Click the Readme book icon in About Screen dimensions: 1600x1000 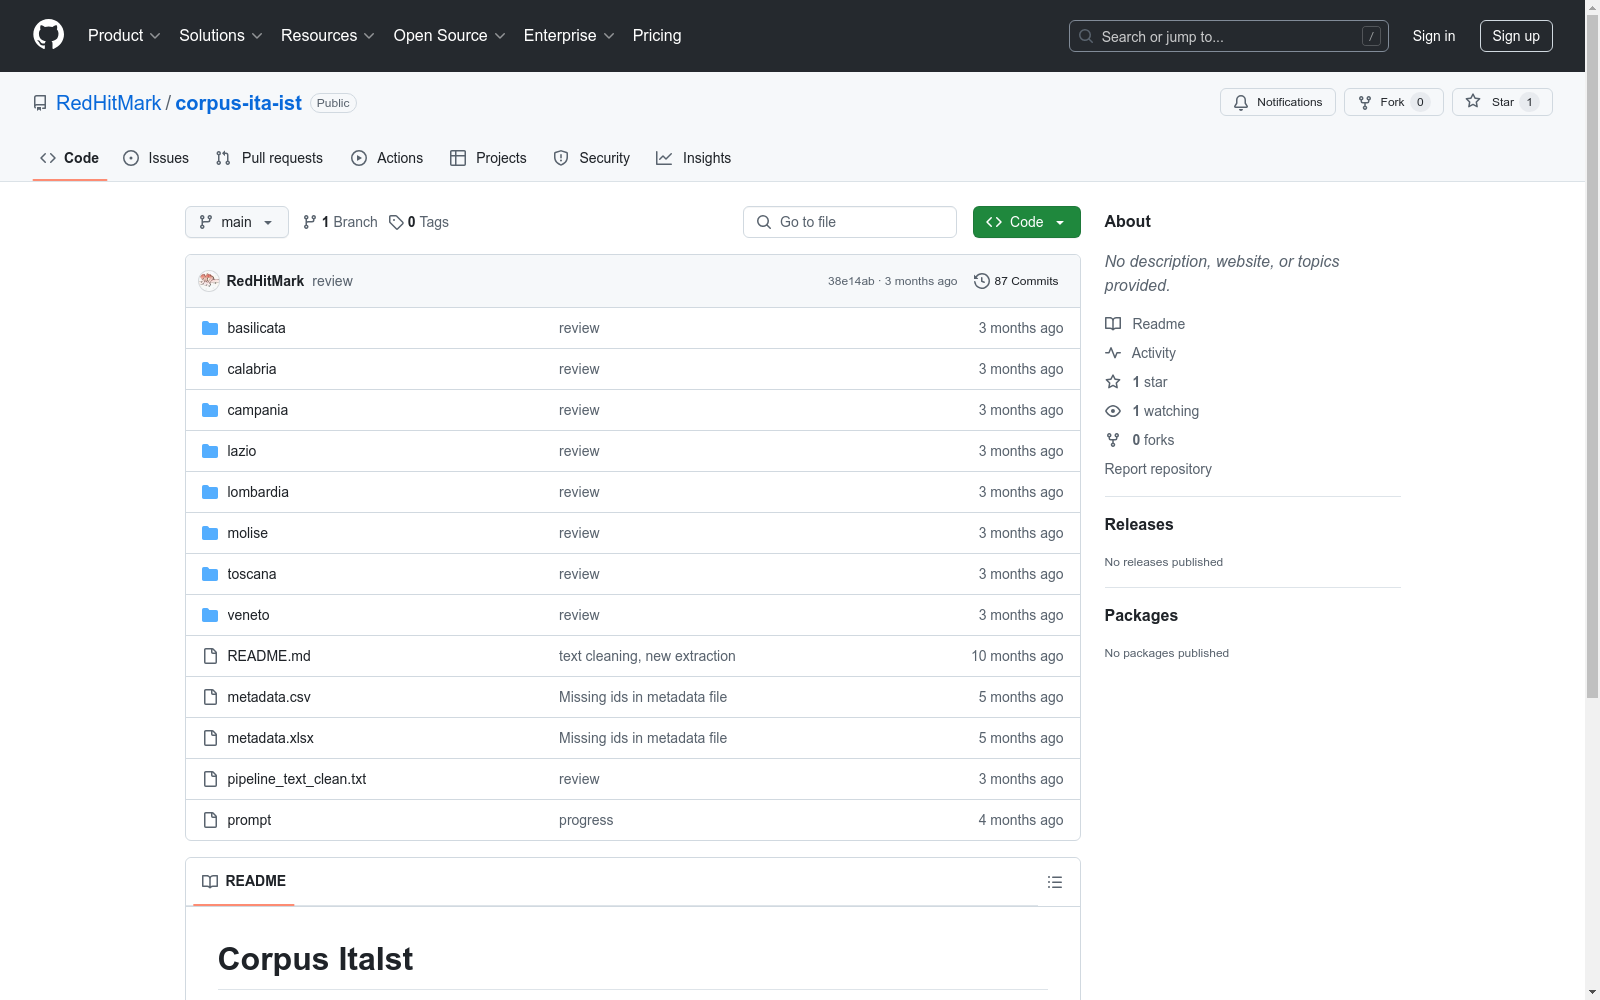1113,324
